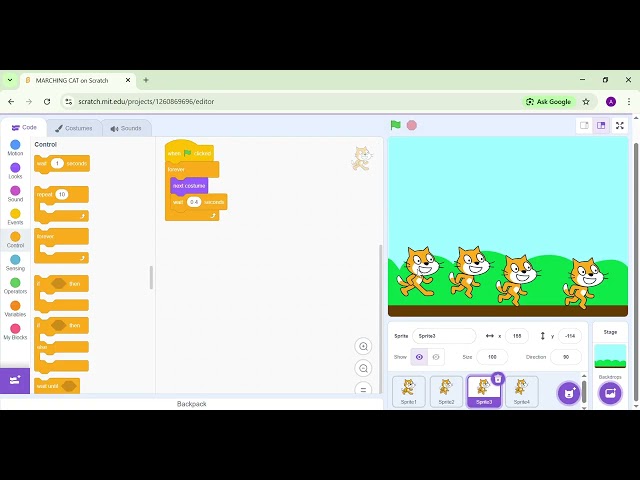
Task: Select Sprite1 thumbnail in sprite list
Action: pos(409,392)
